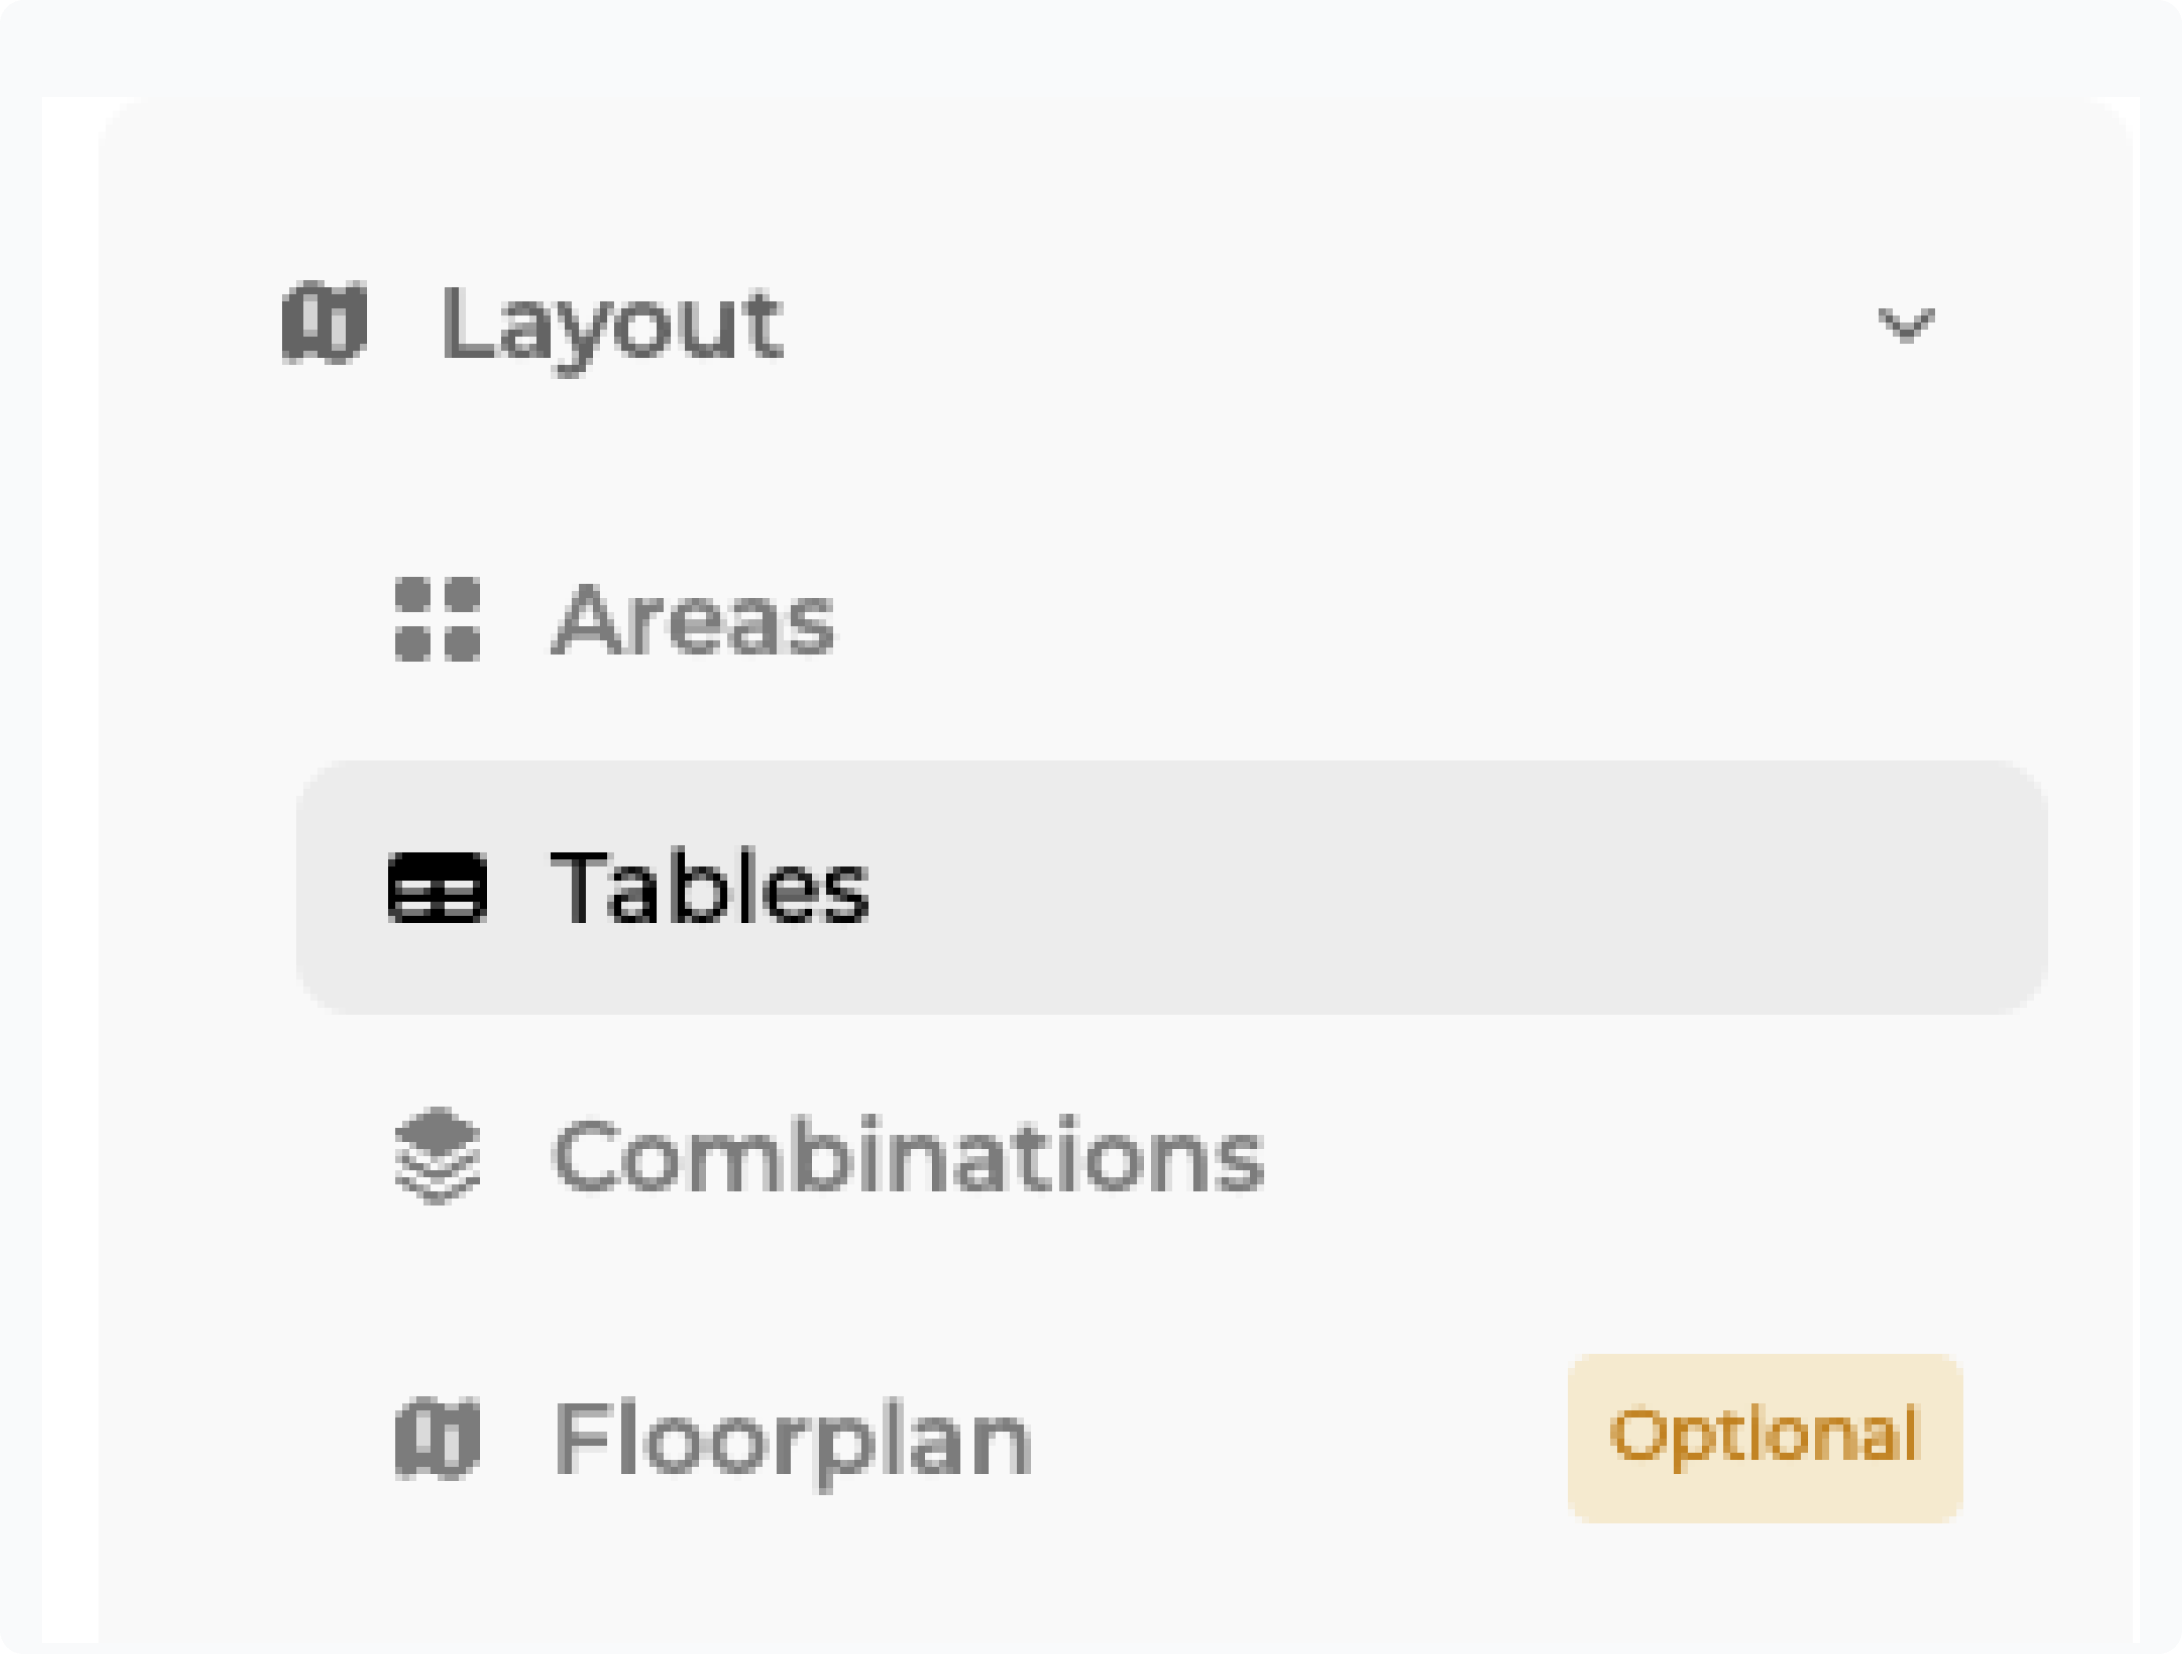Screen dimensions: 2182x1654
Task: Open the Areas page
Action: click(x=693, y=620)
